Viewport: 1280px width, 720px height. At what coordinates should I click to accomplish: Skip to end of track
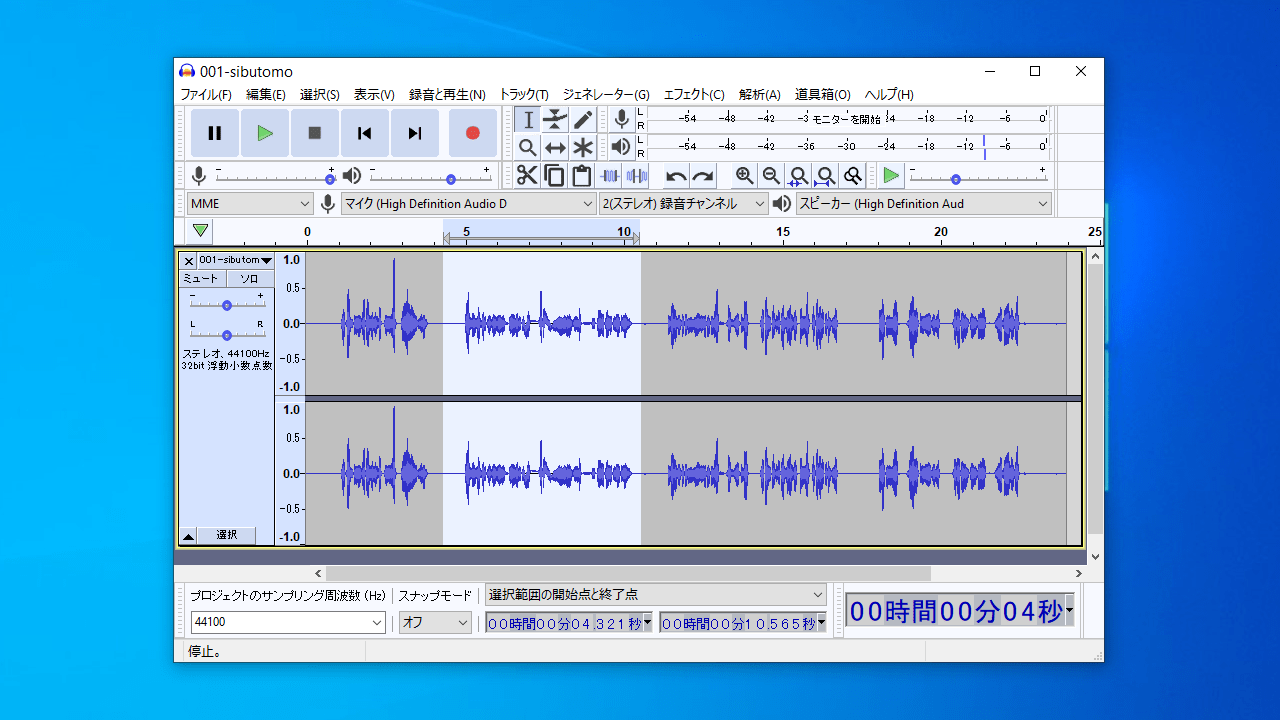415,133
